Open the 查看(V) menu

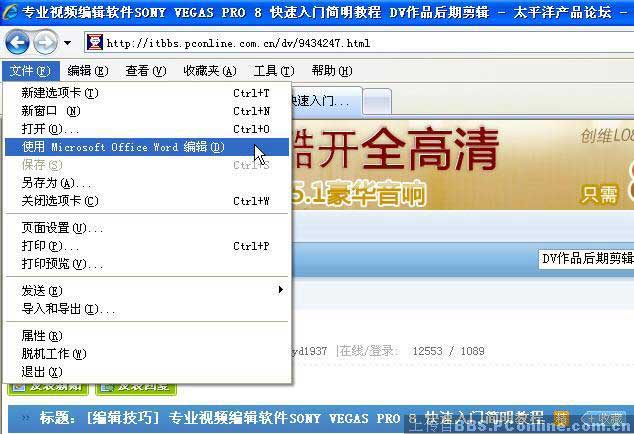click(x=146, y=71)
